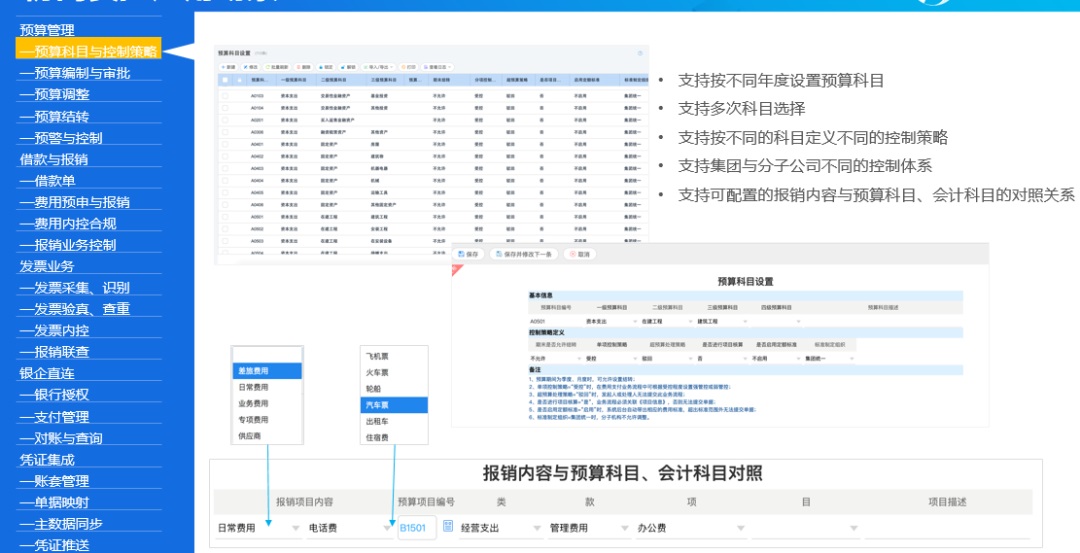Check the row A0405 checkbox
The image size is (1080, 553).
tap(225, 192)
